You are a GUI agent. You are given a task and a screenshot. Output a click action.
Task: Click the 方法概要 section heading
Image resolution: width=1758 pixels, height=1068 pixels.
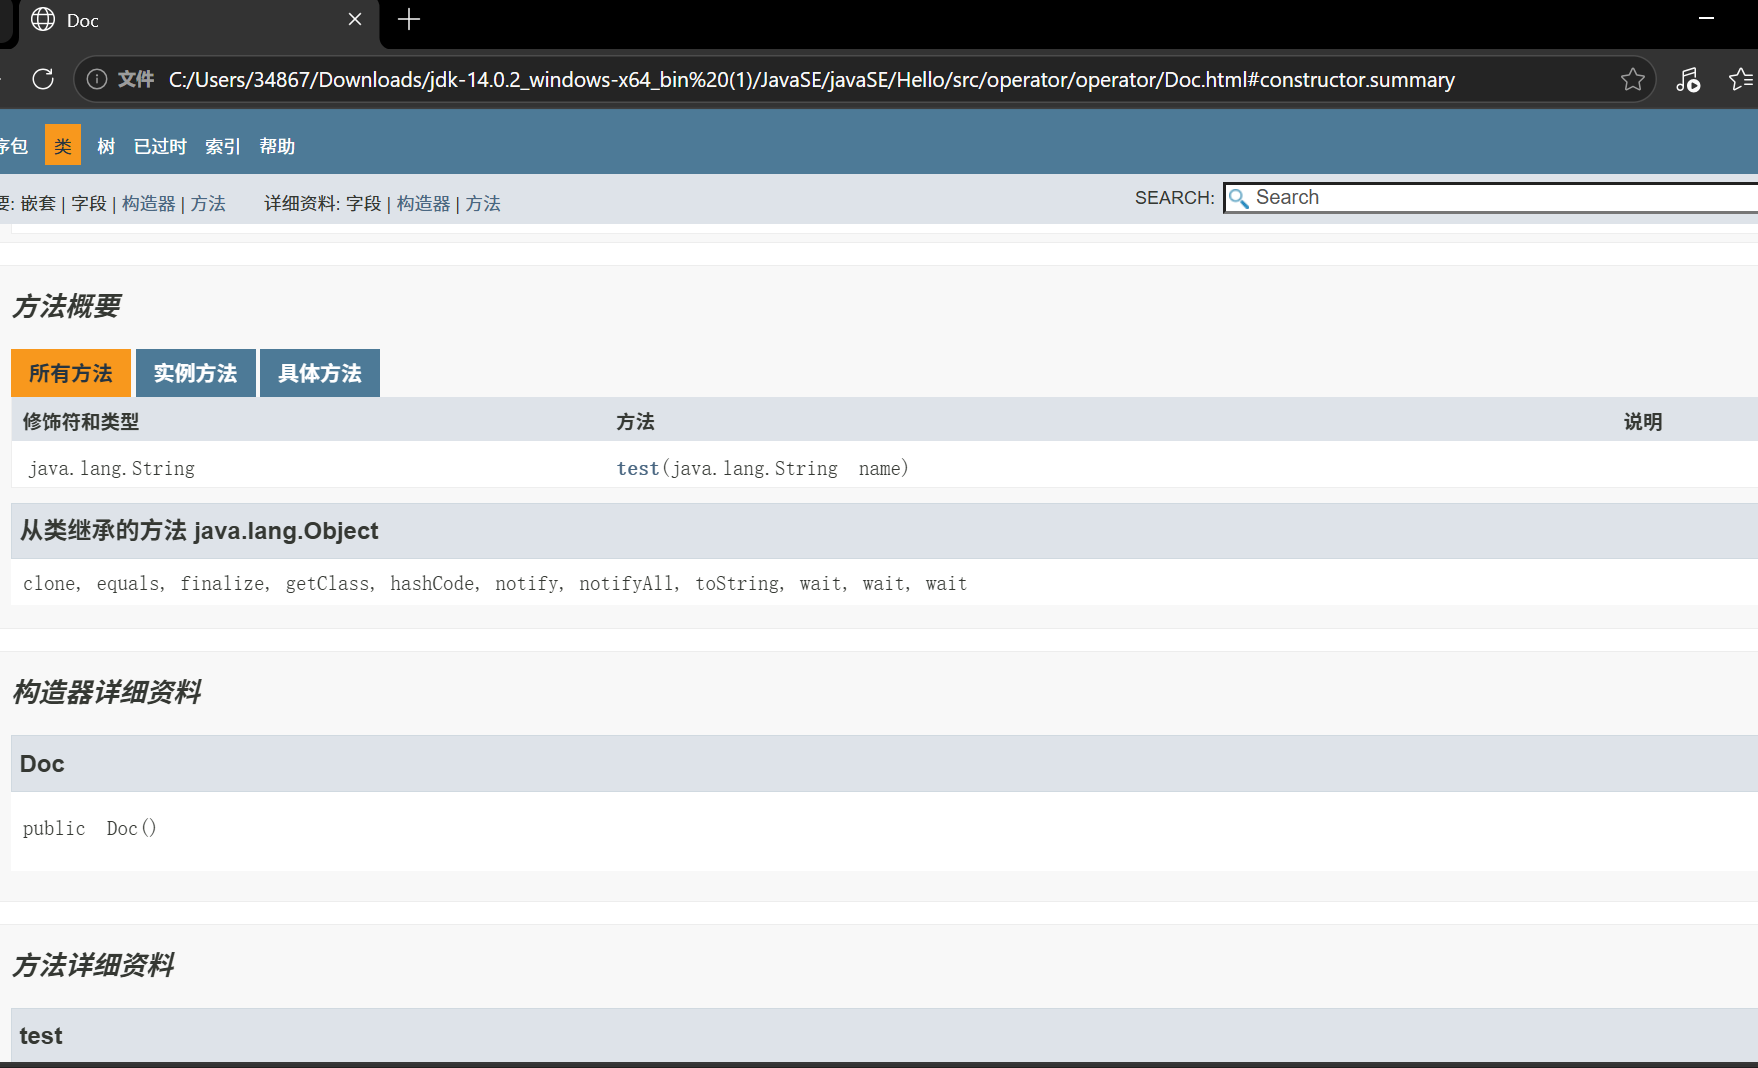click(67, 306)
